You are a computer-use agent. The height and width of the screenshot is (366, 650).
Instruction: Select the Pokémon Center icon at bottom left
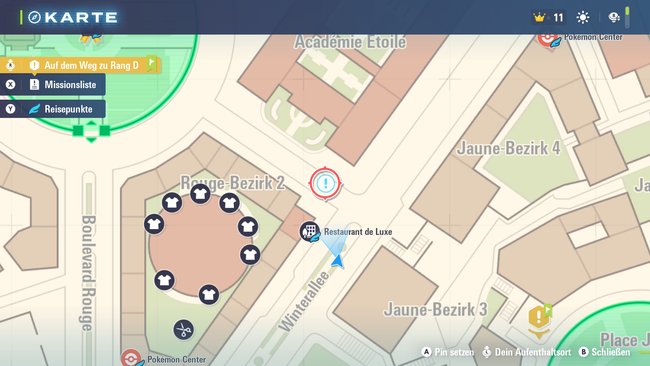coord(132,358)
